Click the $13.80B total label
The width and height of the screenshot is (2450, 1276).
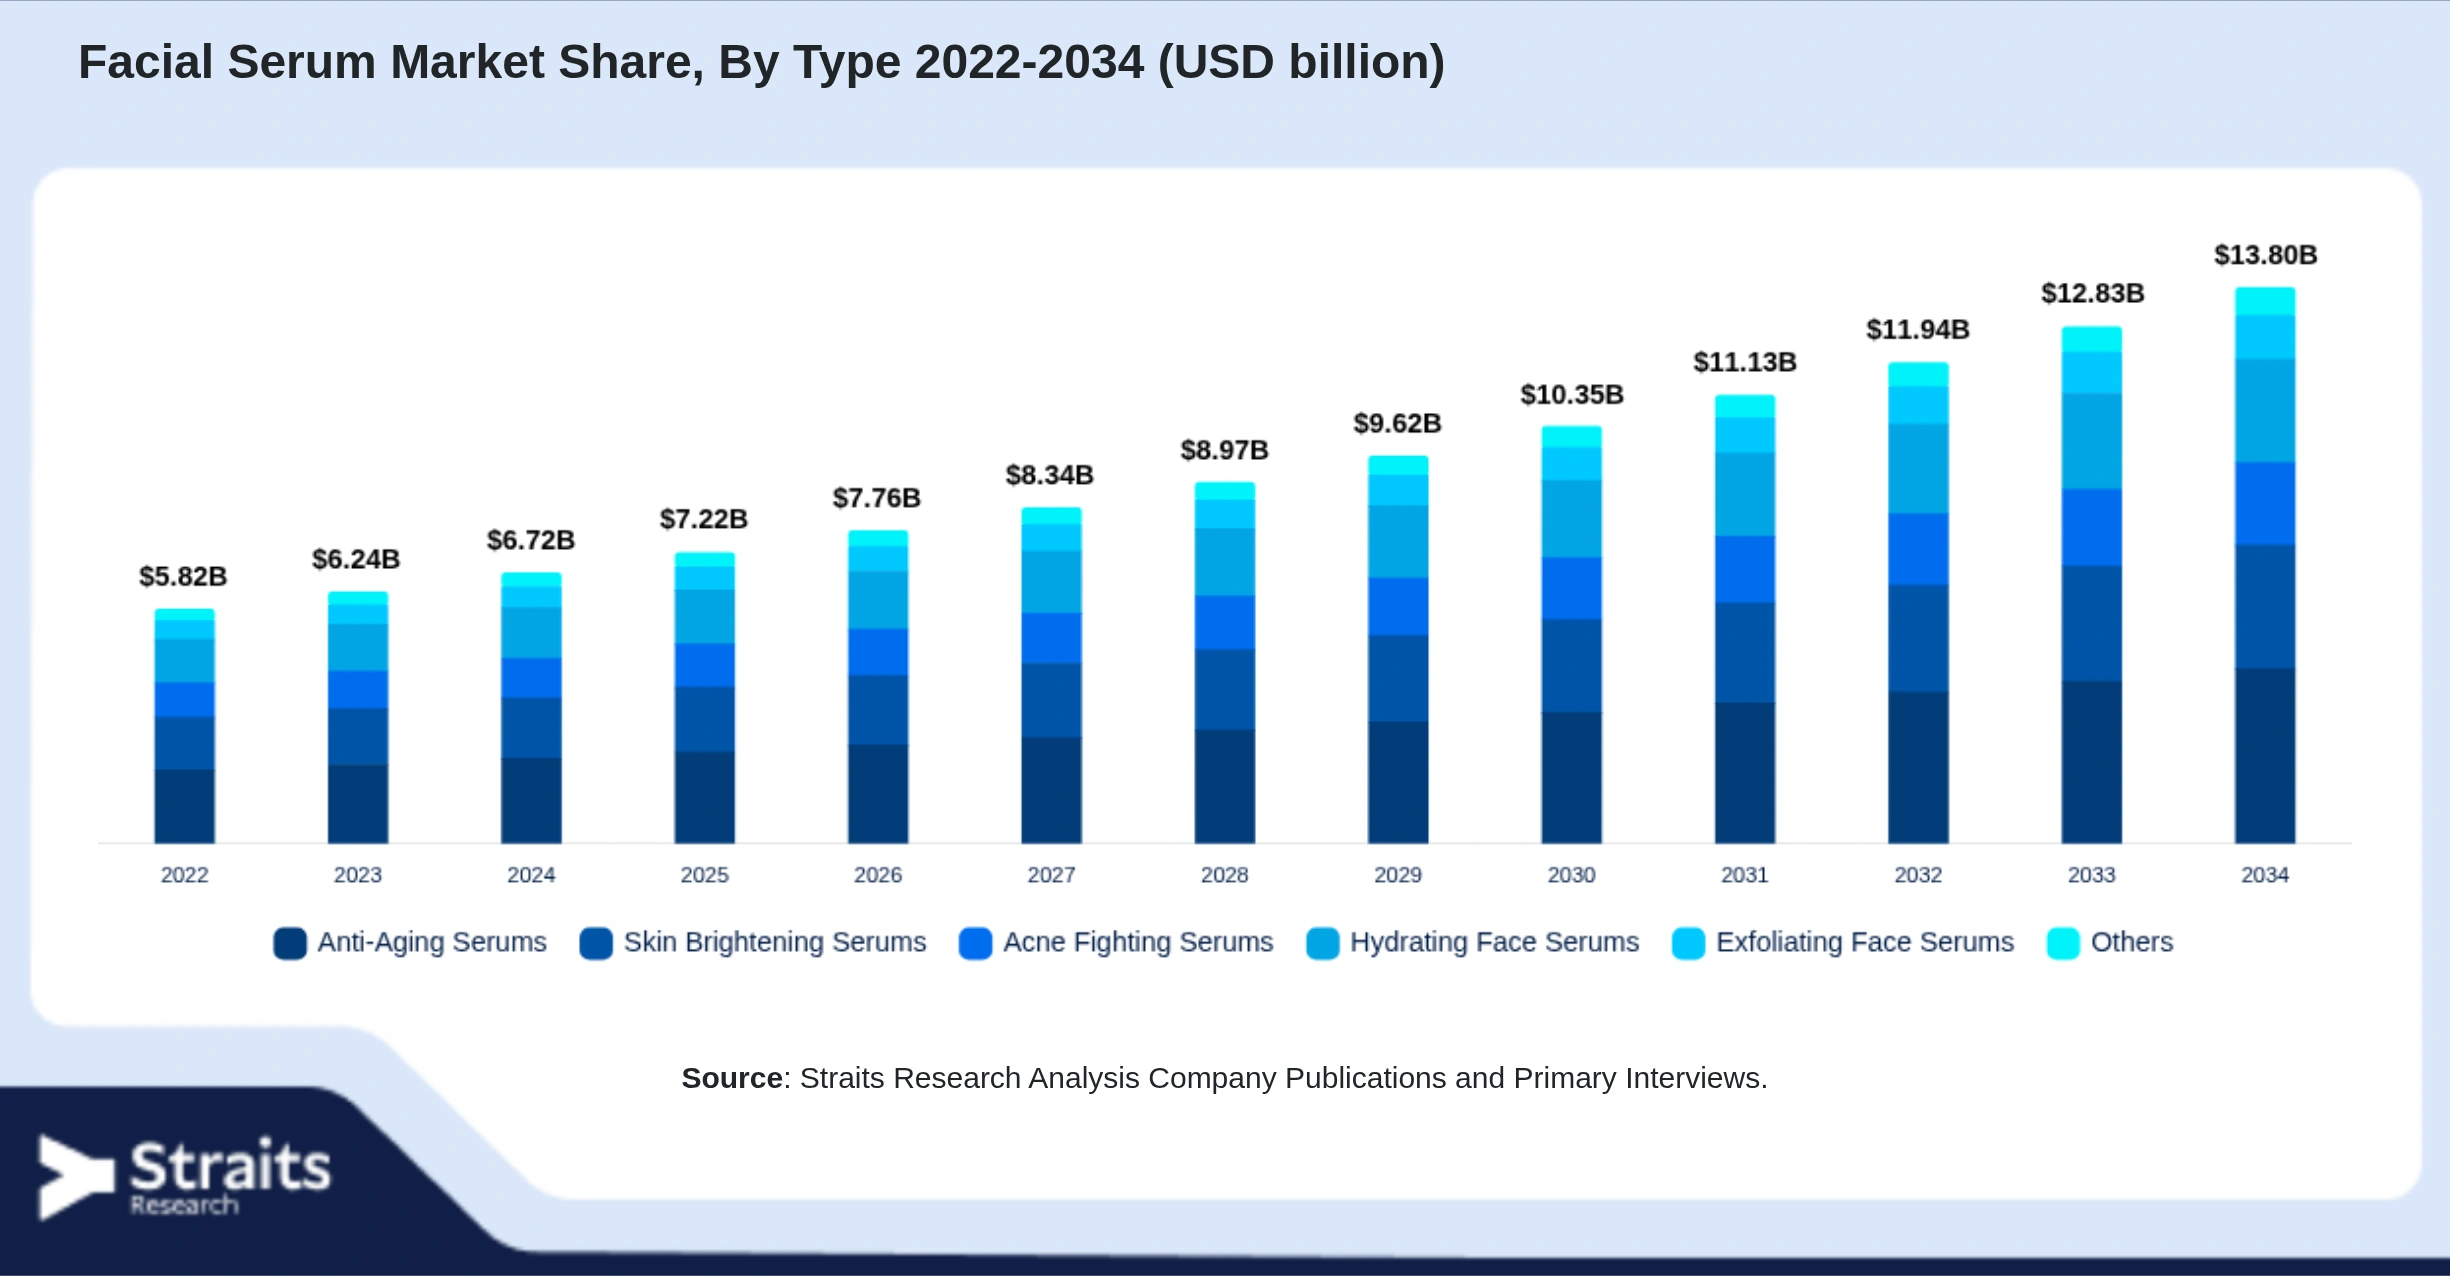click(2266, 255)
